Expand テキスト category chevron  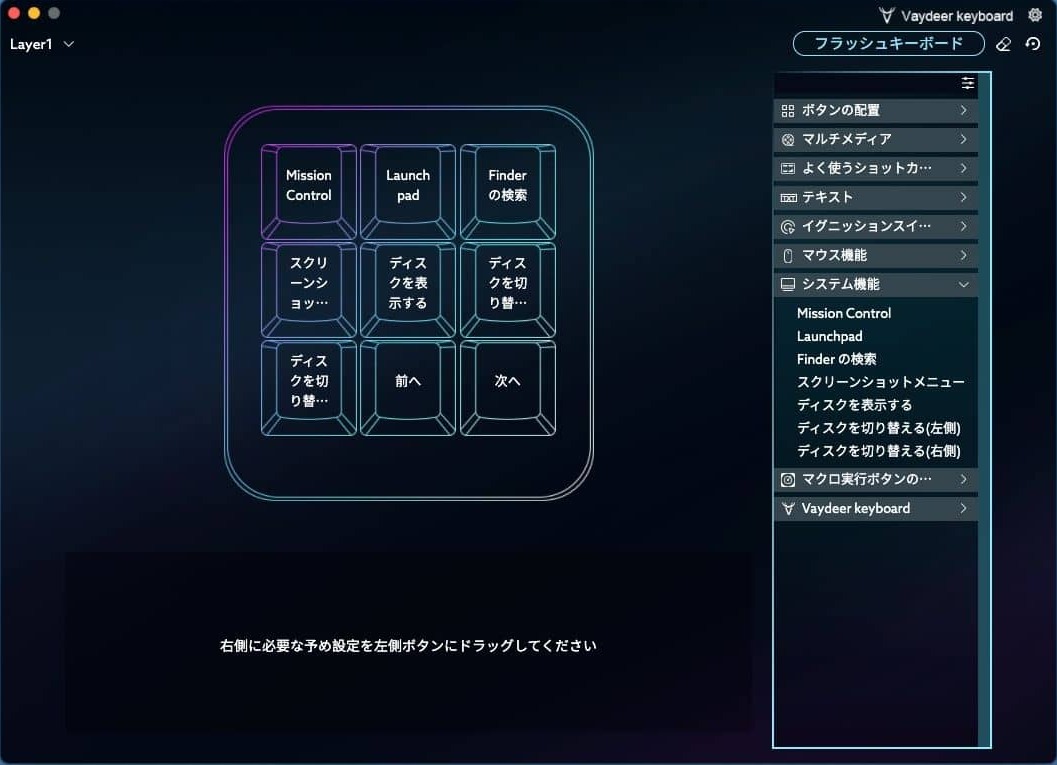963,197
